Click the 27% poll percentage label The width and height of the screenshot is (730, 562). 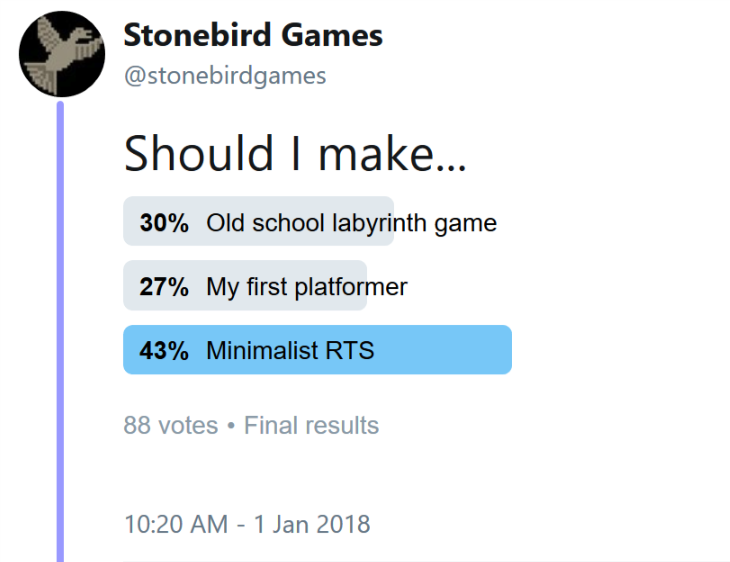tap(164, 286)
